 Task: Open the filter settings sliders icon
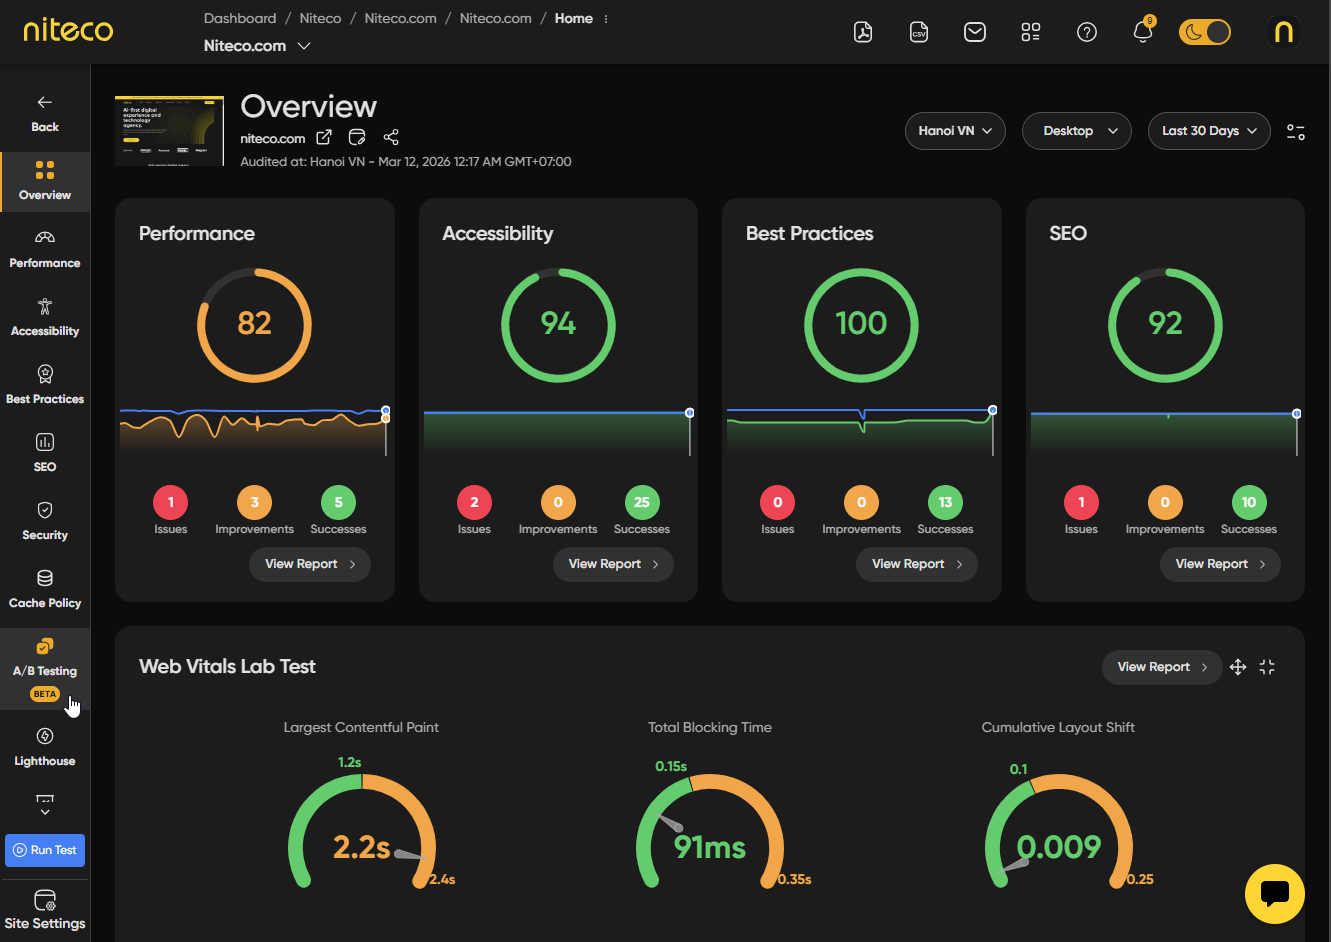[1296, 131]
